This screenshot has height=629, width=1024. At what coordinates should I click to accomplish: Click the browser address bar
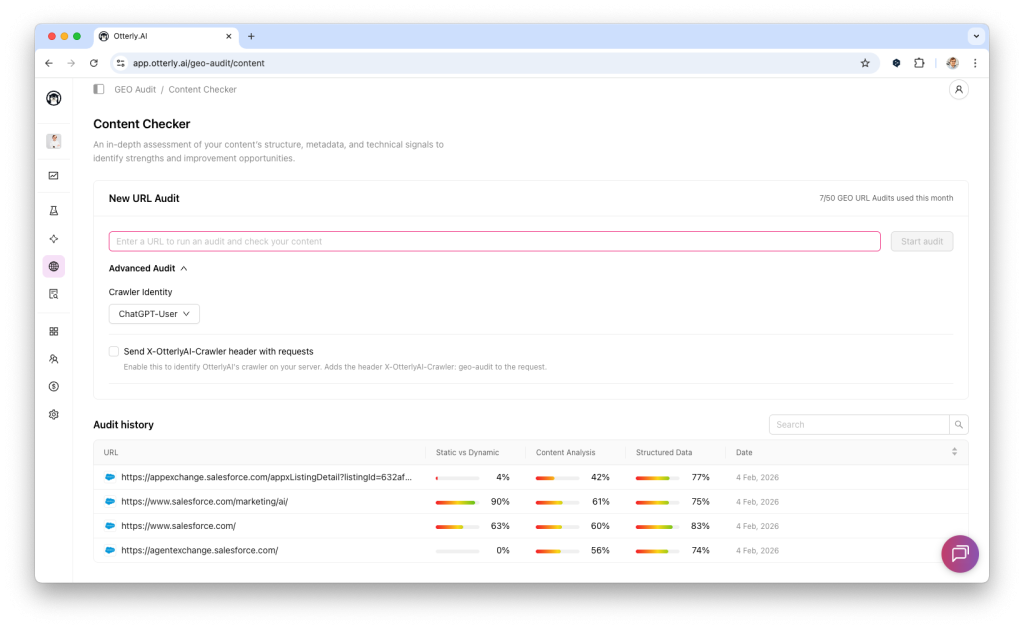click(493, 63)
